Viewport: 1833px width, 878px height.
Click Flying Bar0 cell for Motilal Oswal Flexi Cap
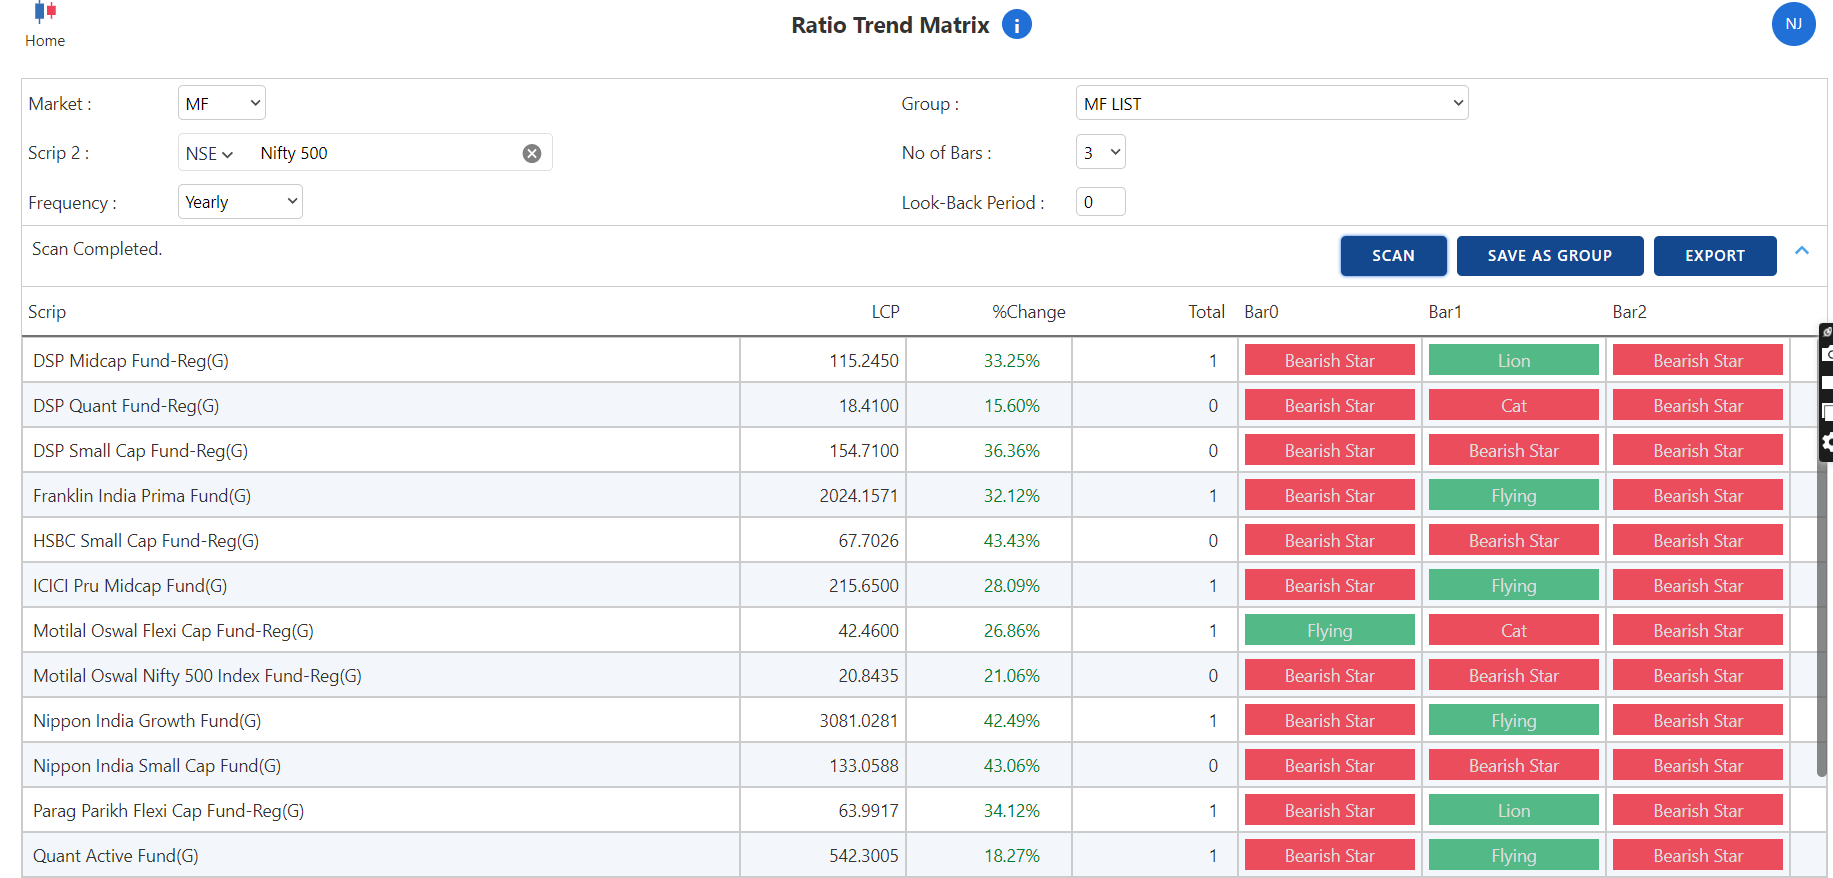coord(1330,630)
